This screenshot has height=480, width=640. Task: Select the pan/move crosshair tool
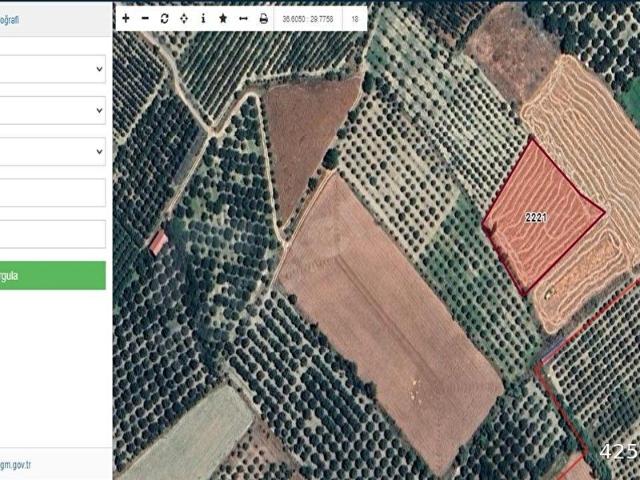click(184, 18)
